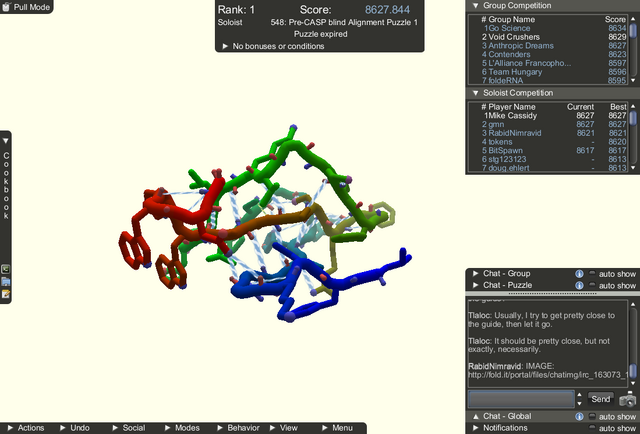
Task: Click the Pull Mode hand icon
Action: click(6, 6)
